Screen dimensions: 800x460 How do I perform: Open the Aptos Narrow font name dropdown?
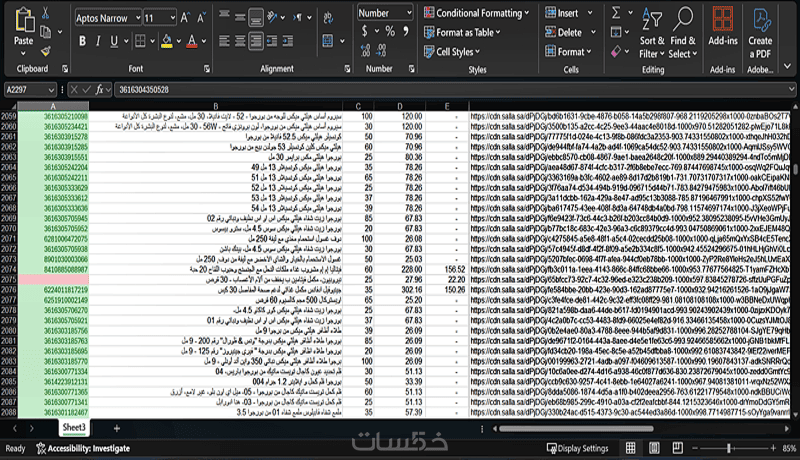tap(138, 18)
